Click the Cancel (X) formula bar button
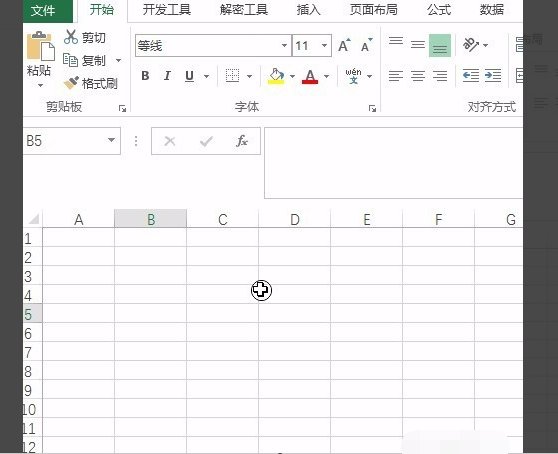Screen dimensions: 558x454 coord(170,141)
